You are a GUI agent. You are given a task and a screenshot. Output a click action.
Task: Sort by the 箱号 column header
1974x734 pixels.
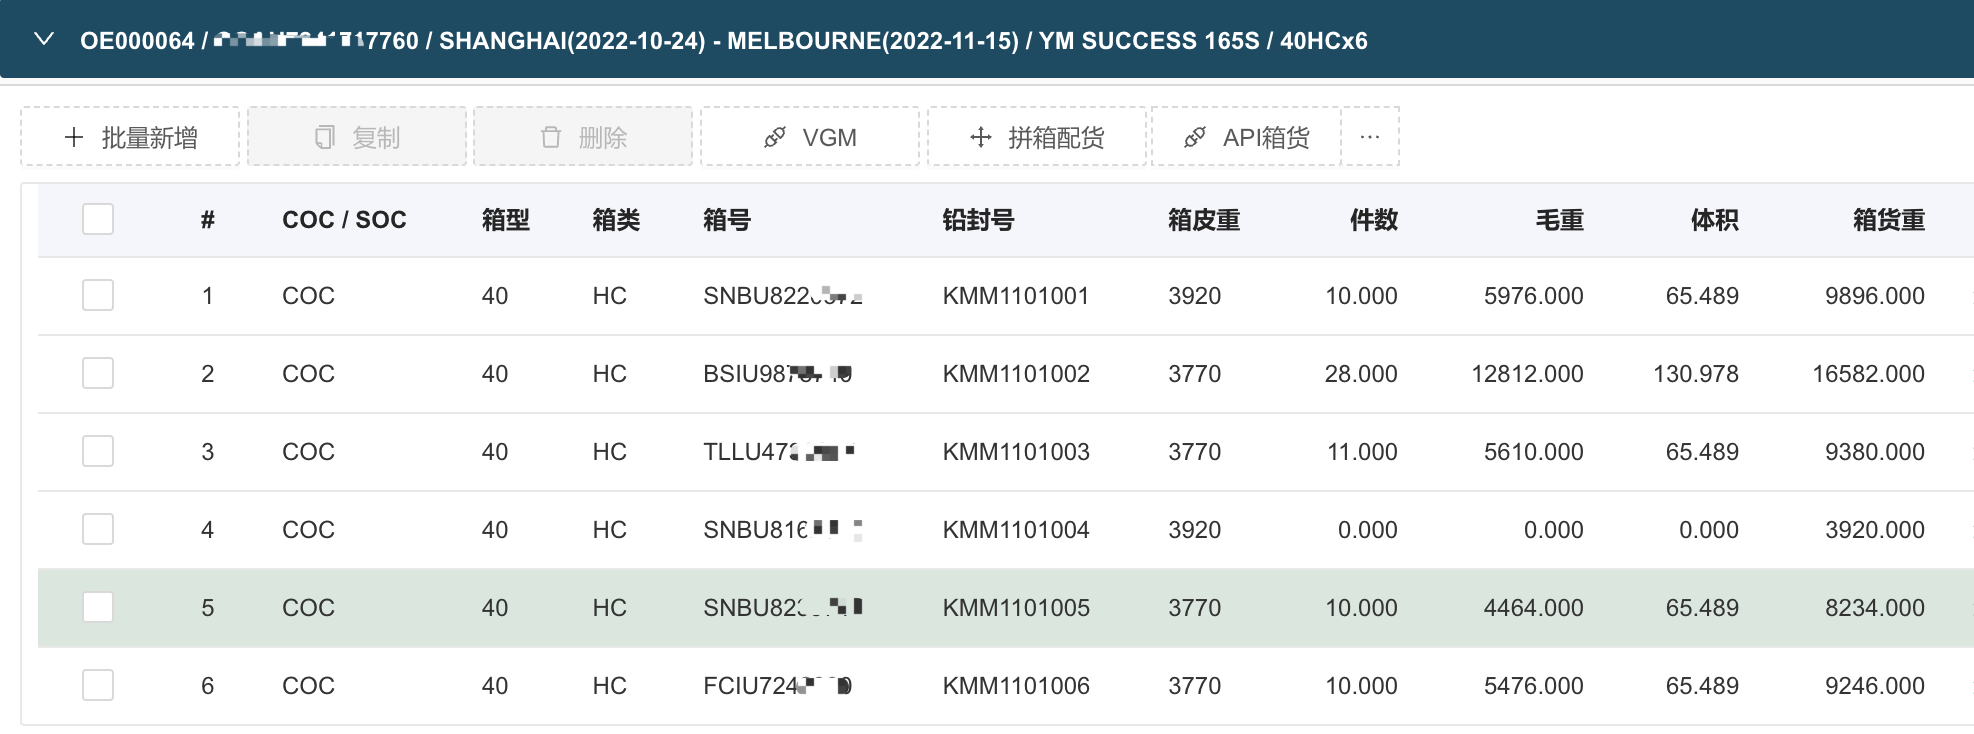[727, 220]
